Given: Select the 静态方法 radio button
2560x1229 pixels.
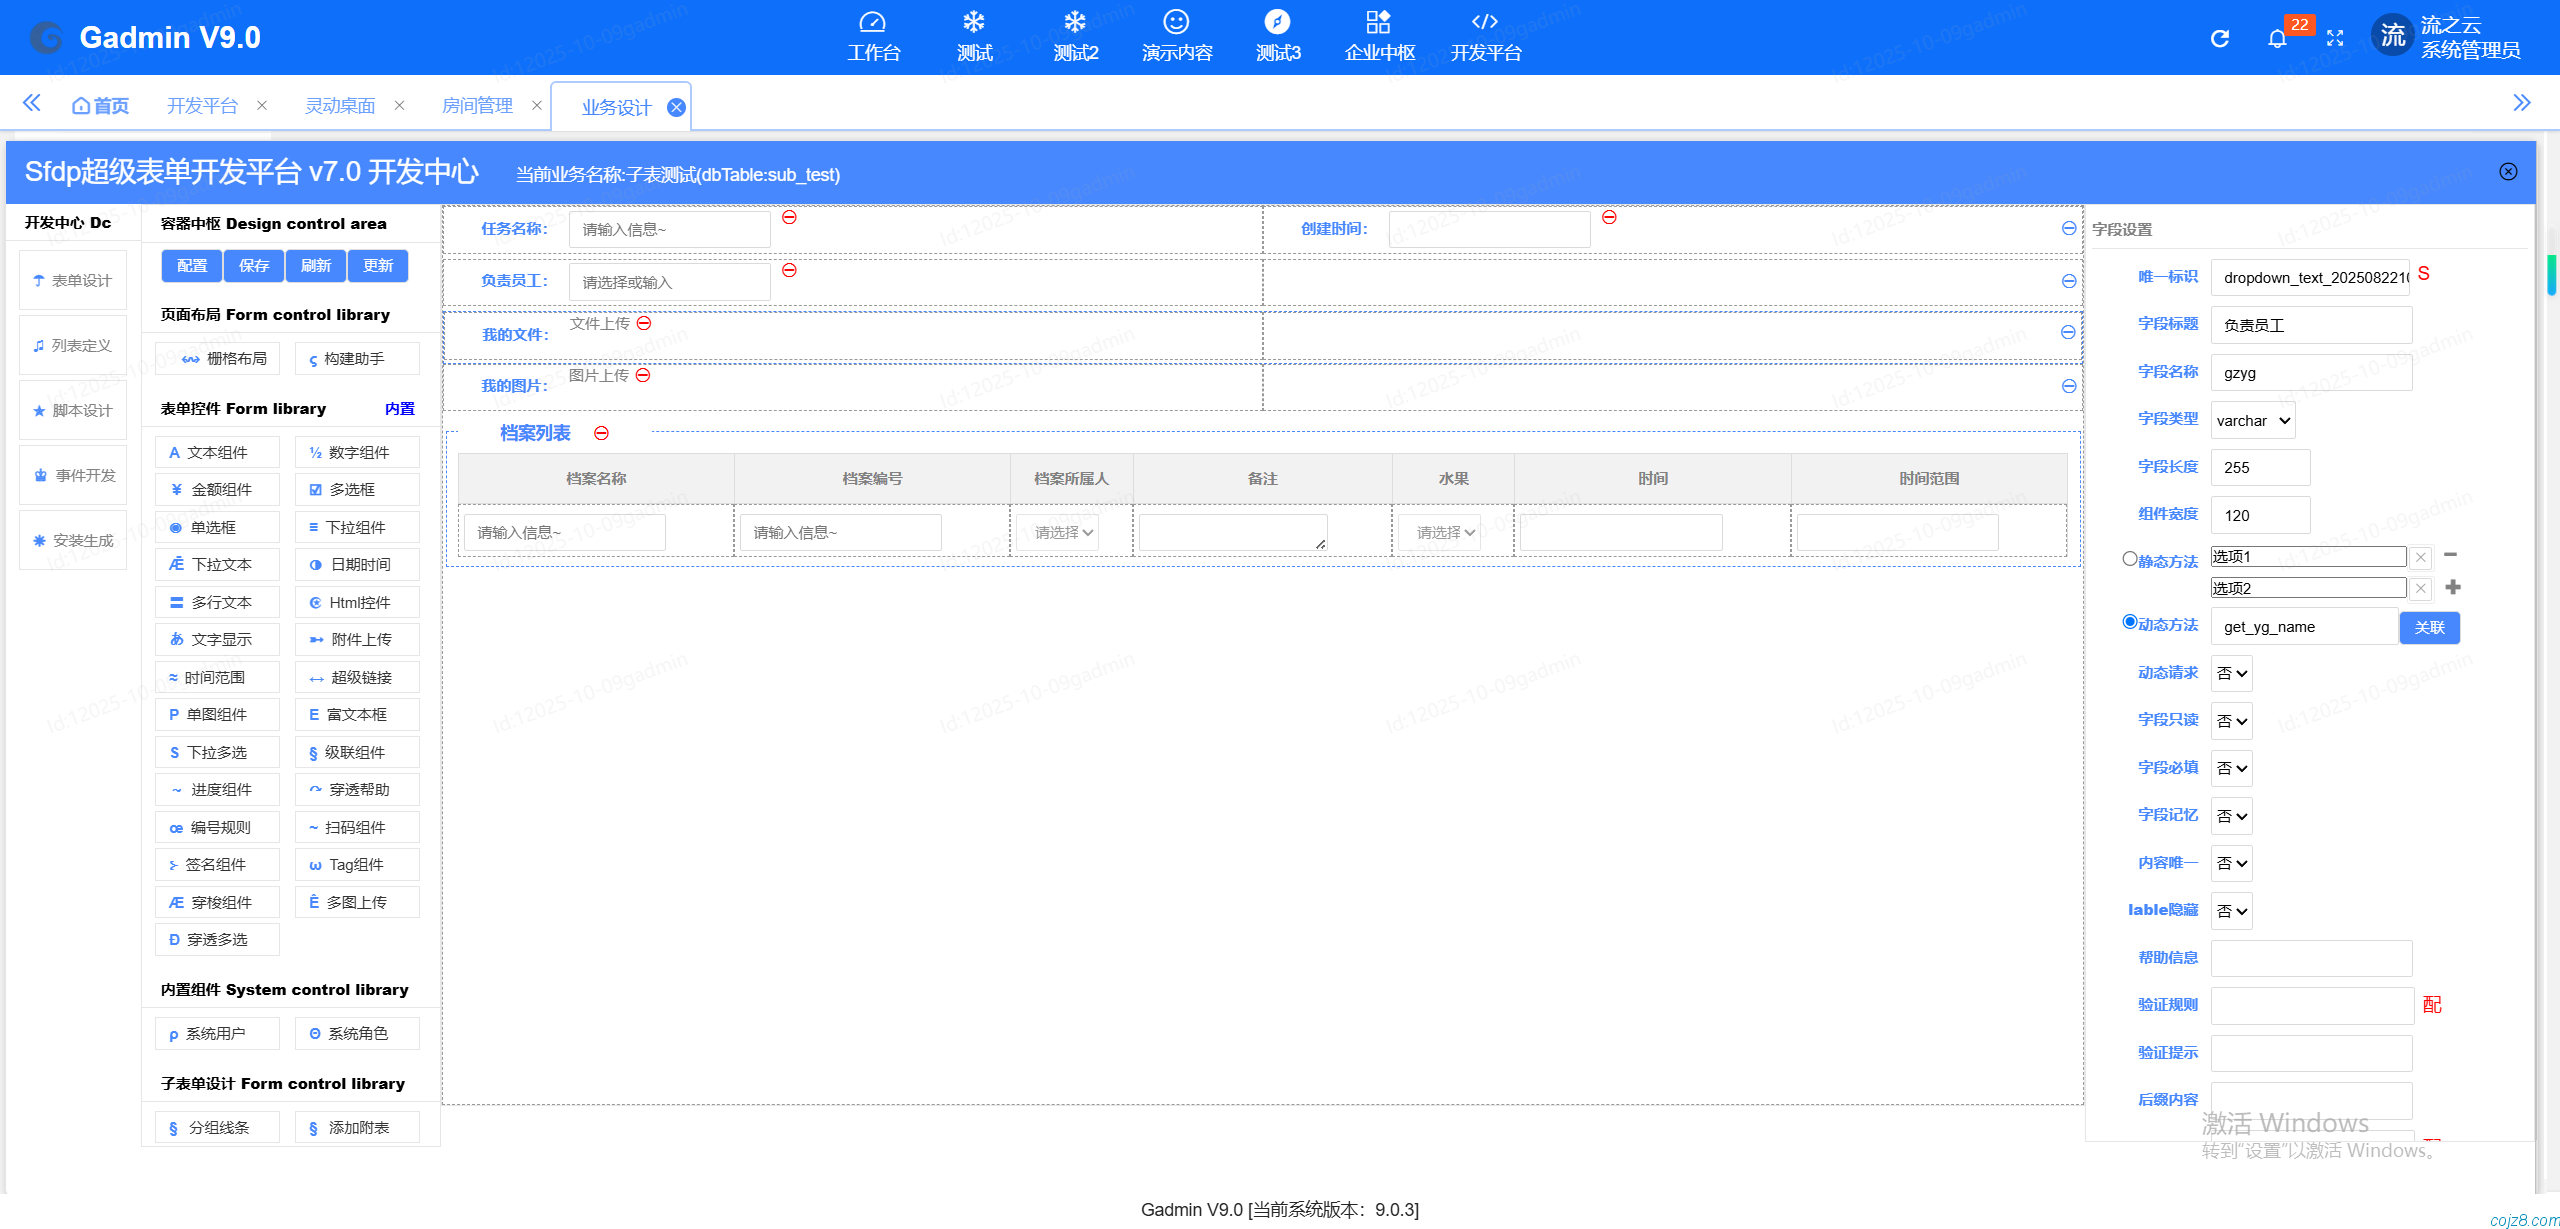Looking at the screenshot, I should [x=2129, y=559].
